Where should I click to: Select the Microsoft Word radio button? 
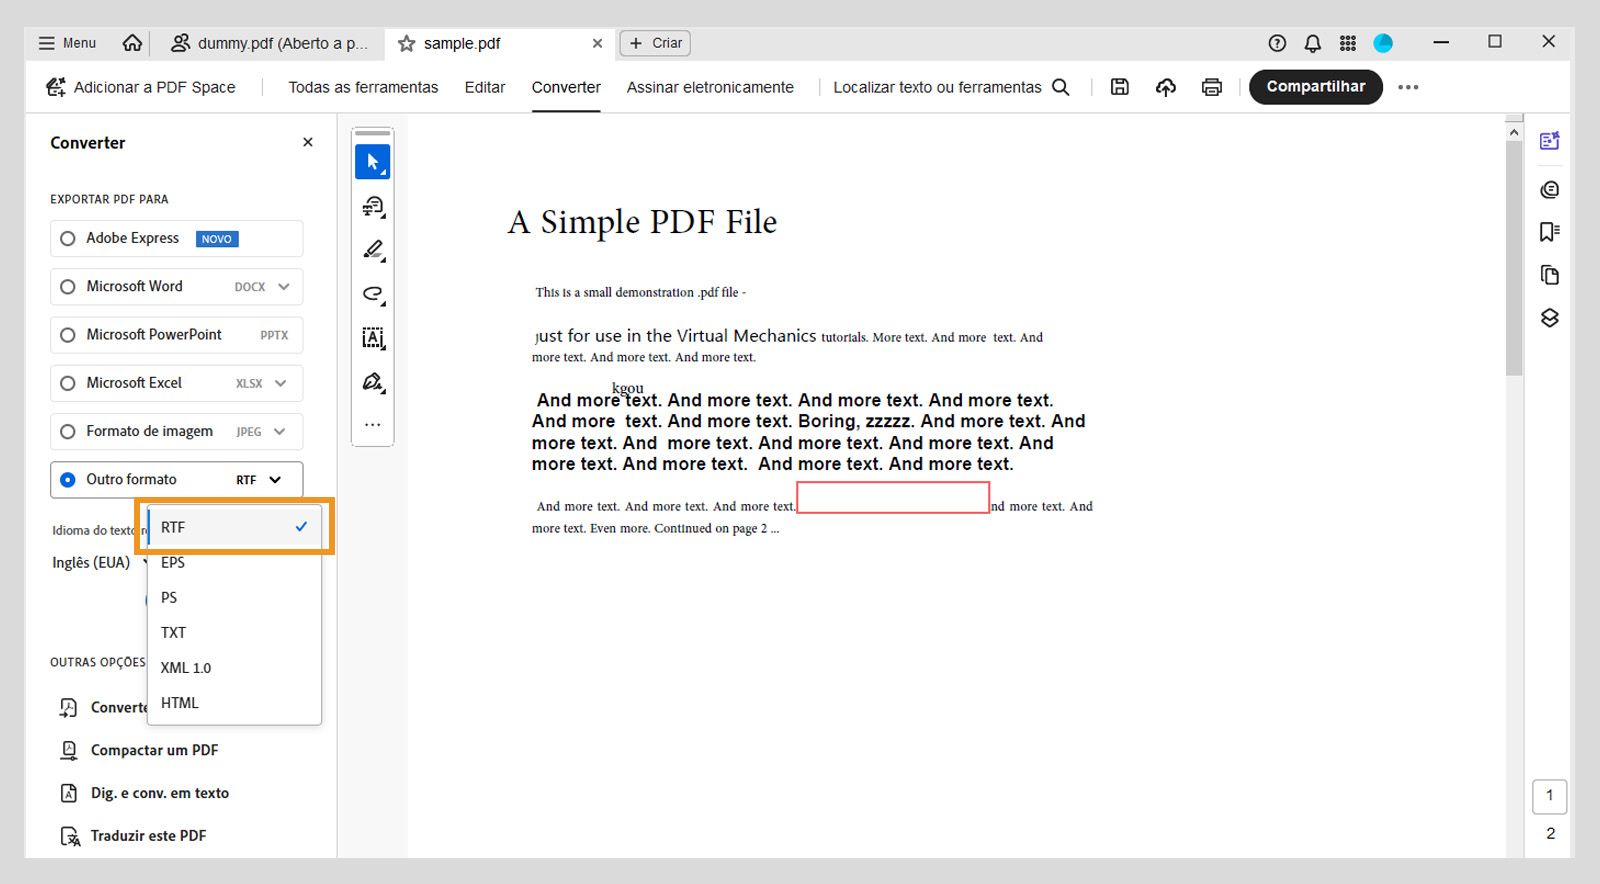pos(68,287)
